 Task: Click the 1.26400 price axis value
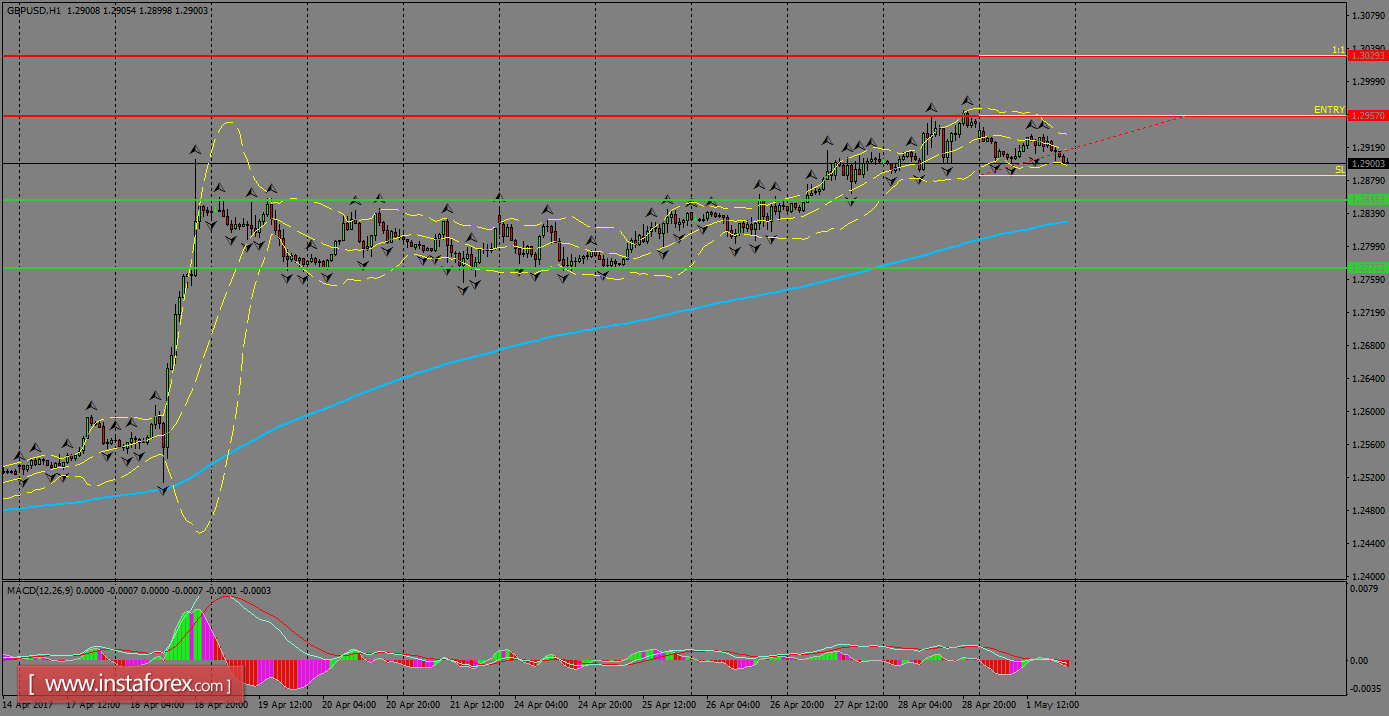1367,379
